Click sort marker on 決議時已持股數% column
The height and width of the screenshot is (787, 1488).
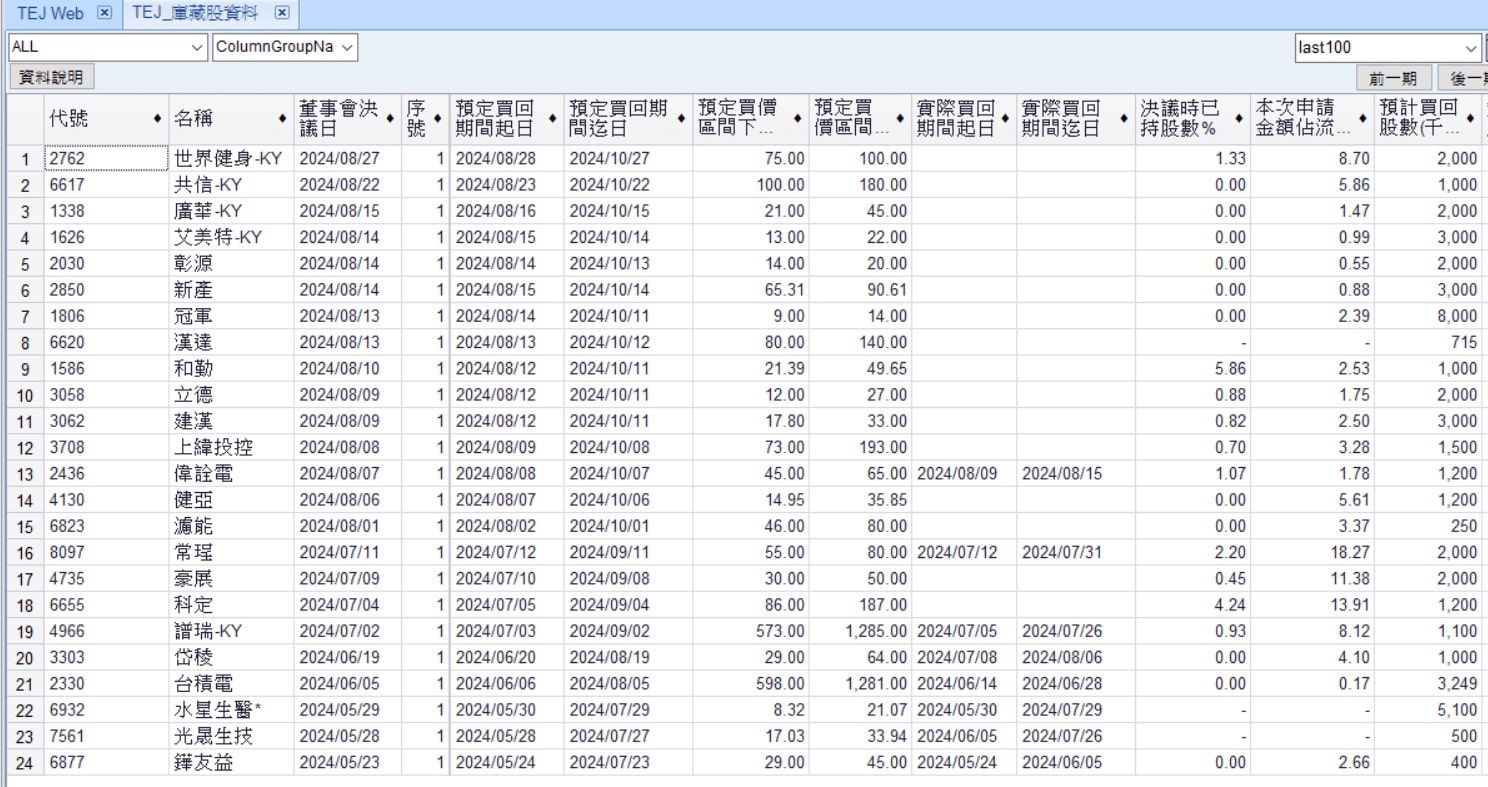pos(1240,119)
